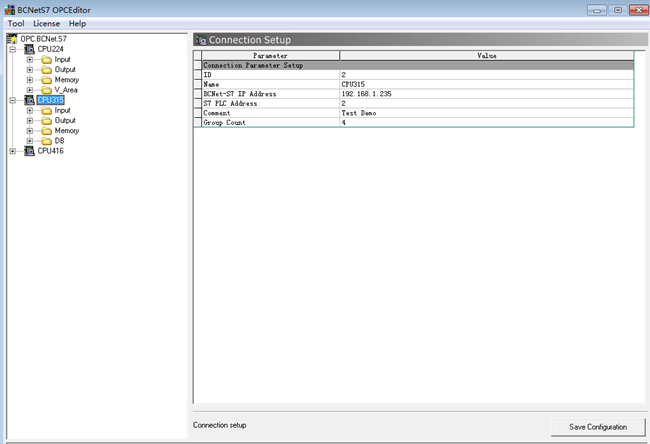Click the Comment parameter label
The height and width of the screenshot is (444, 650).
(216, 113)
